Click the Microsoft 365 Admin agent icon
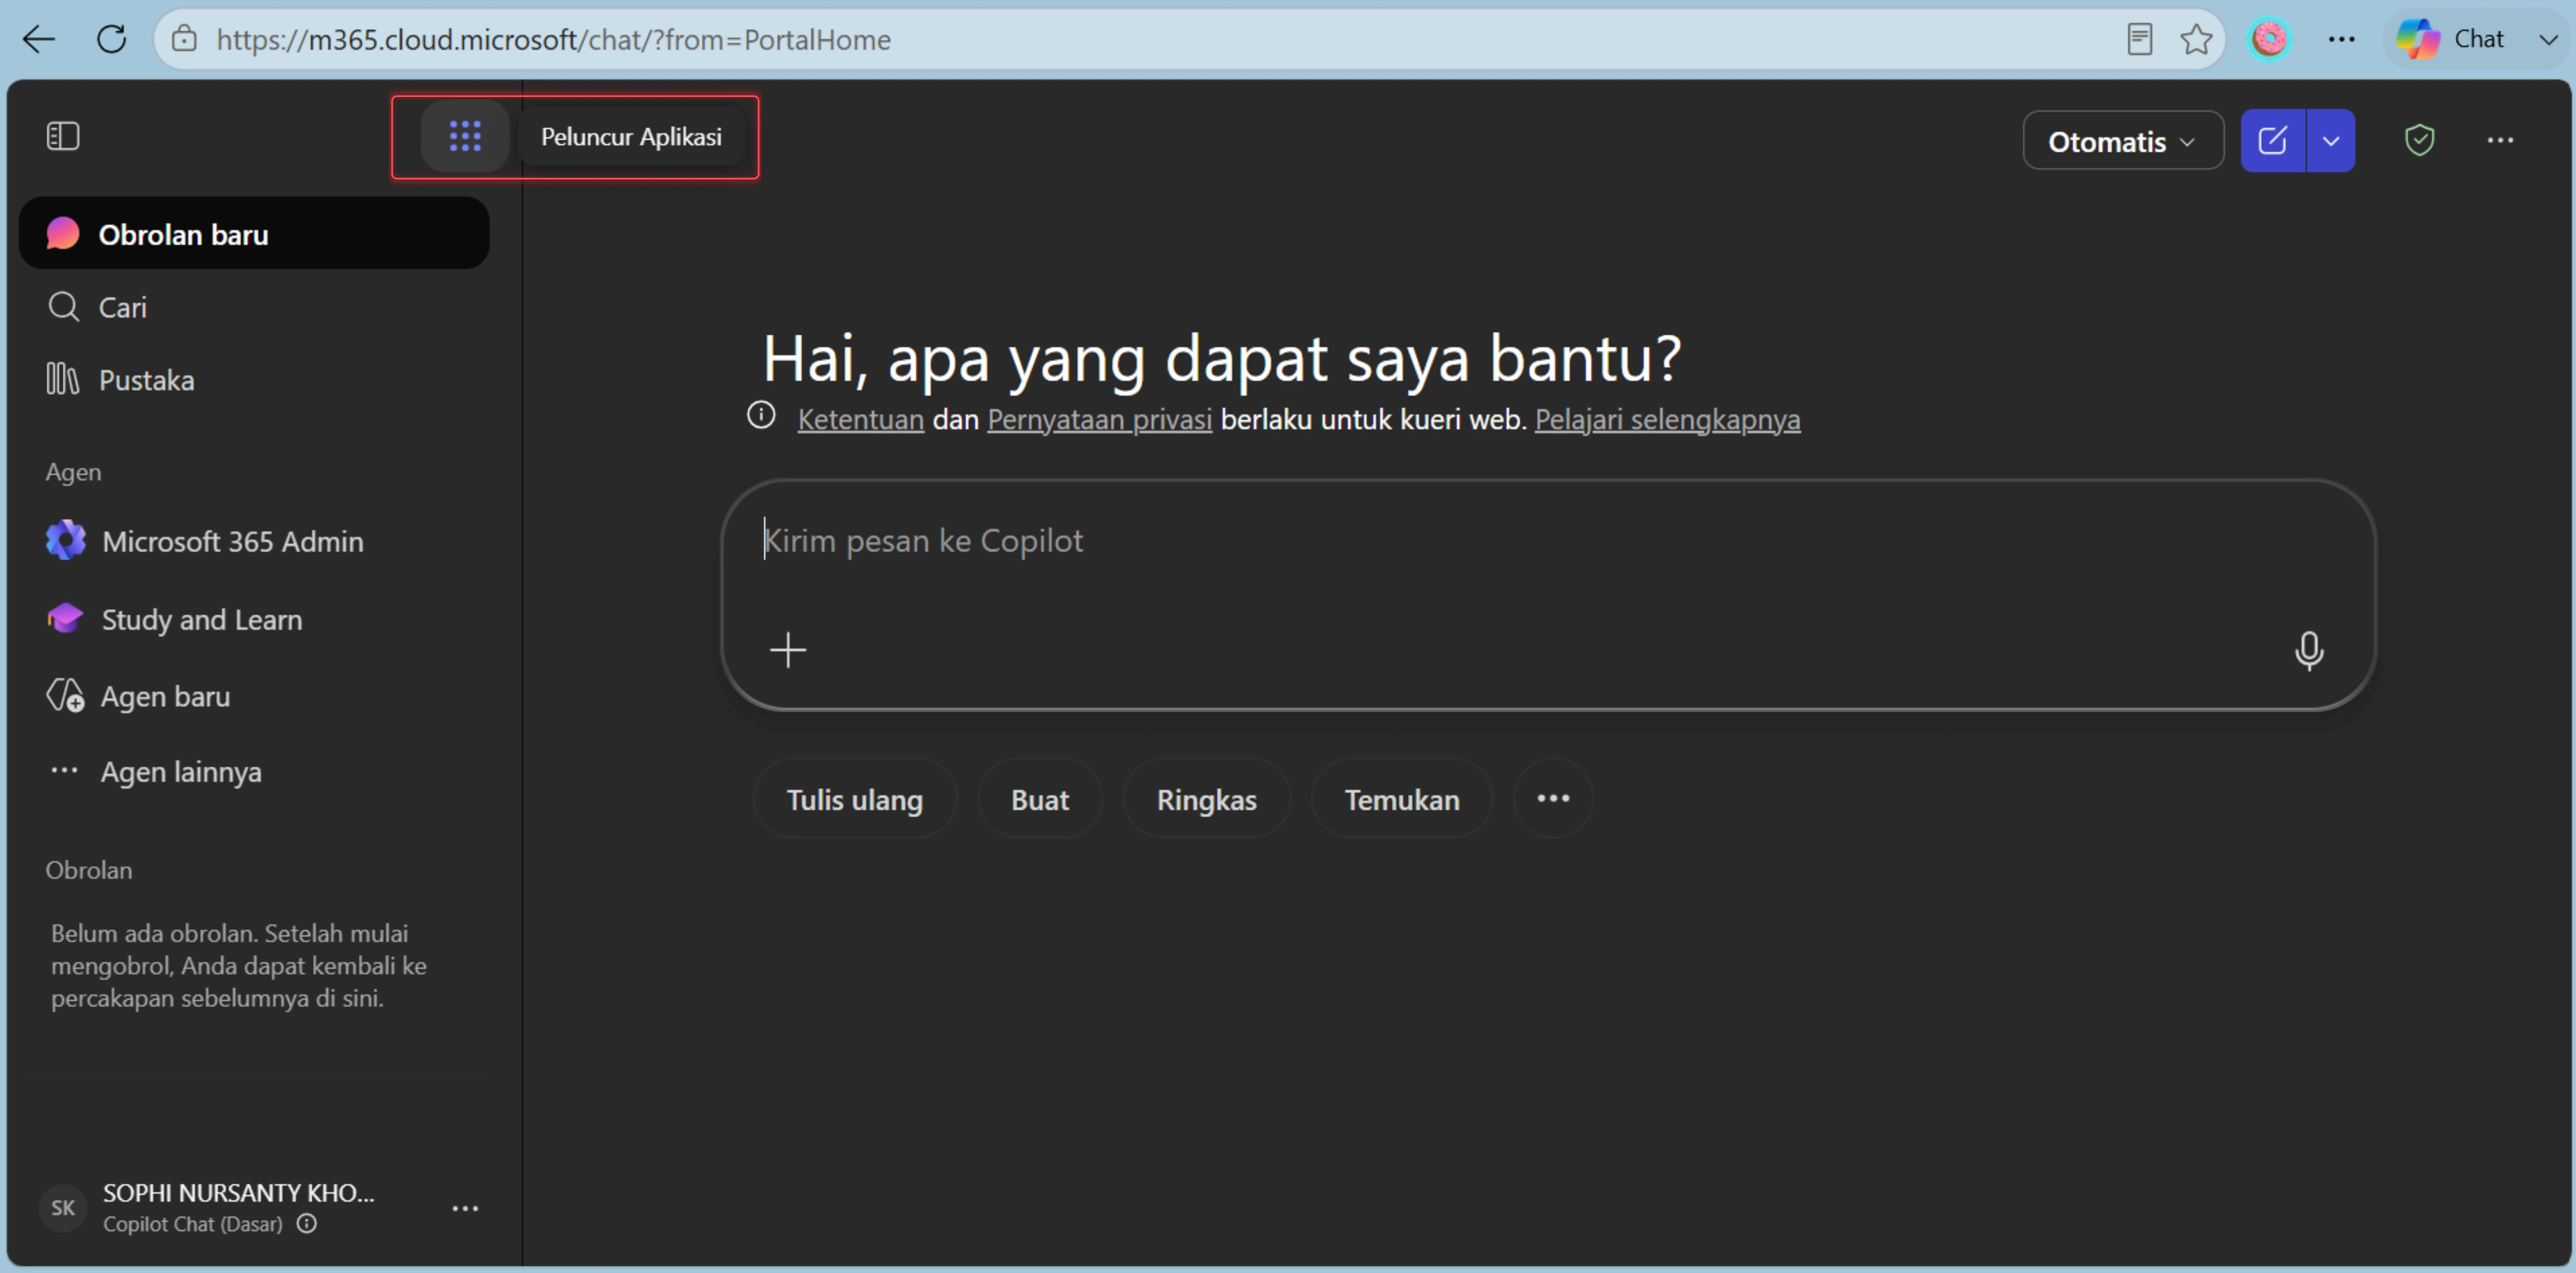This screenshot has width=2576, height=1273. [x=66, y=540]
